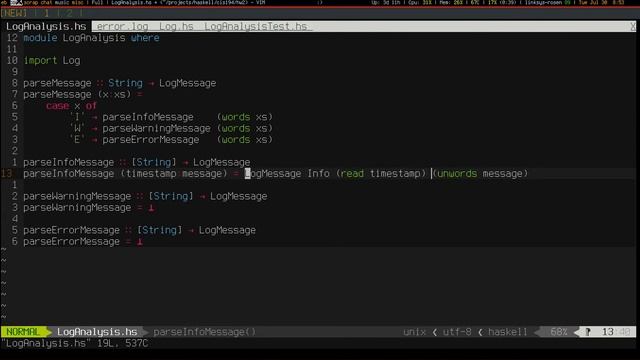Click the utf-8 encoding indicator
640x360 pixels.
tap(457, 332)
